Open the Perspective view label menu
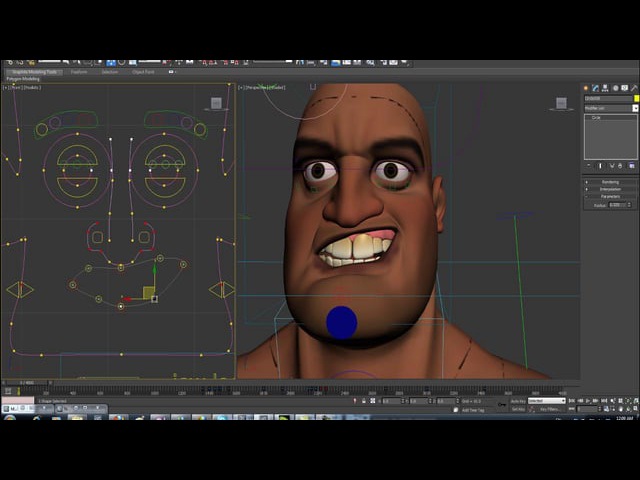 (257, 87)
